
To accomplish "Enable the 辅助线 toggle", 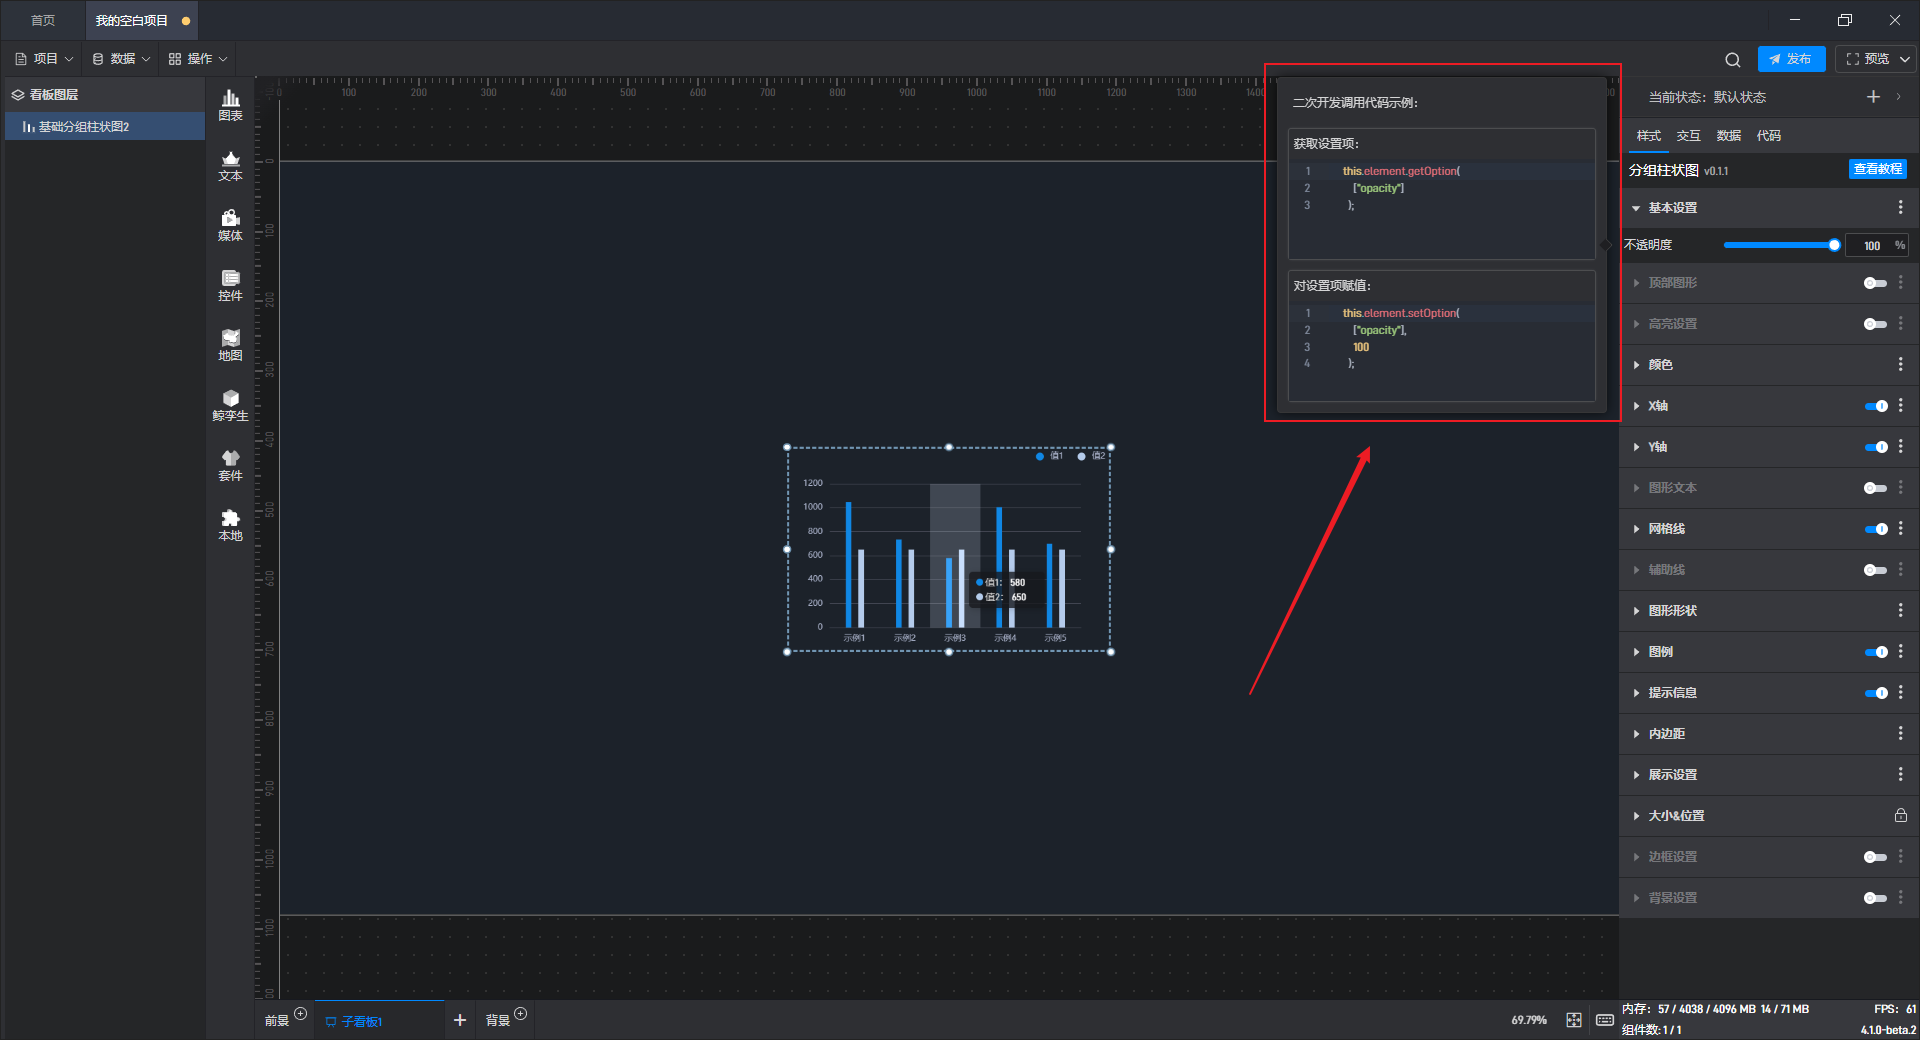I will 1875,570.
